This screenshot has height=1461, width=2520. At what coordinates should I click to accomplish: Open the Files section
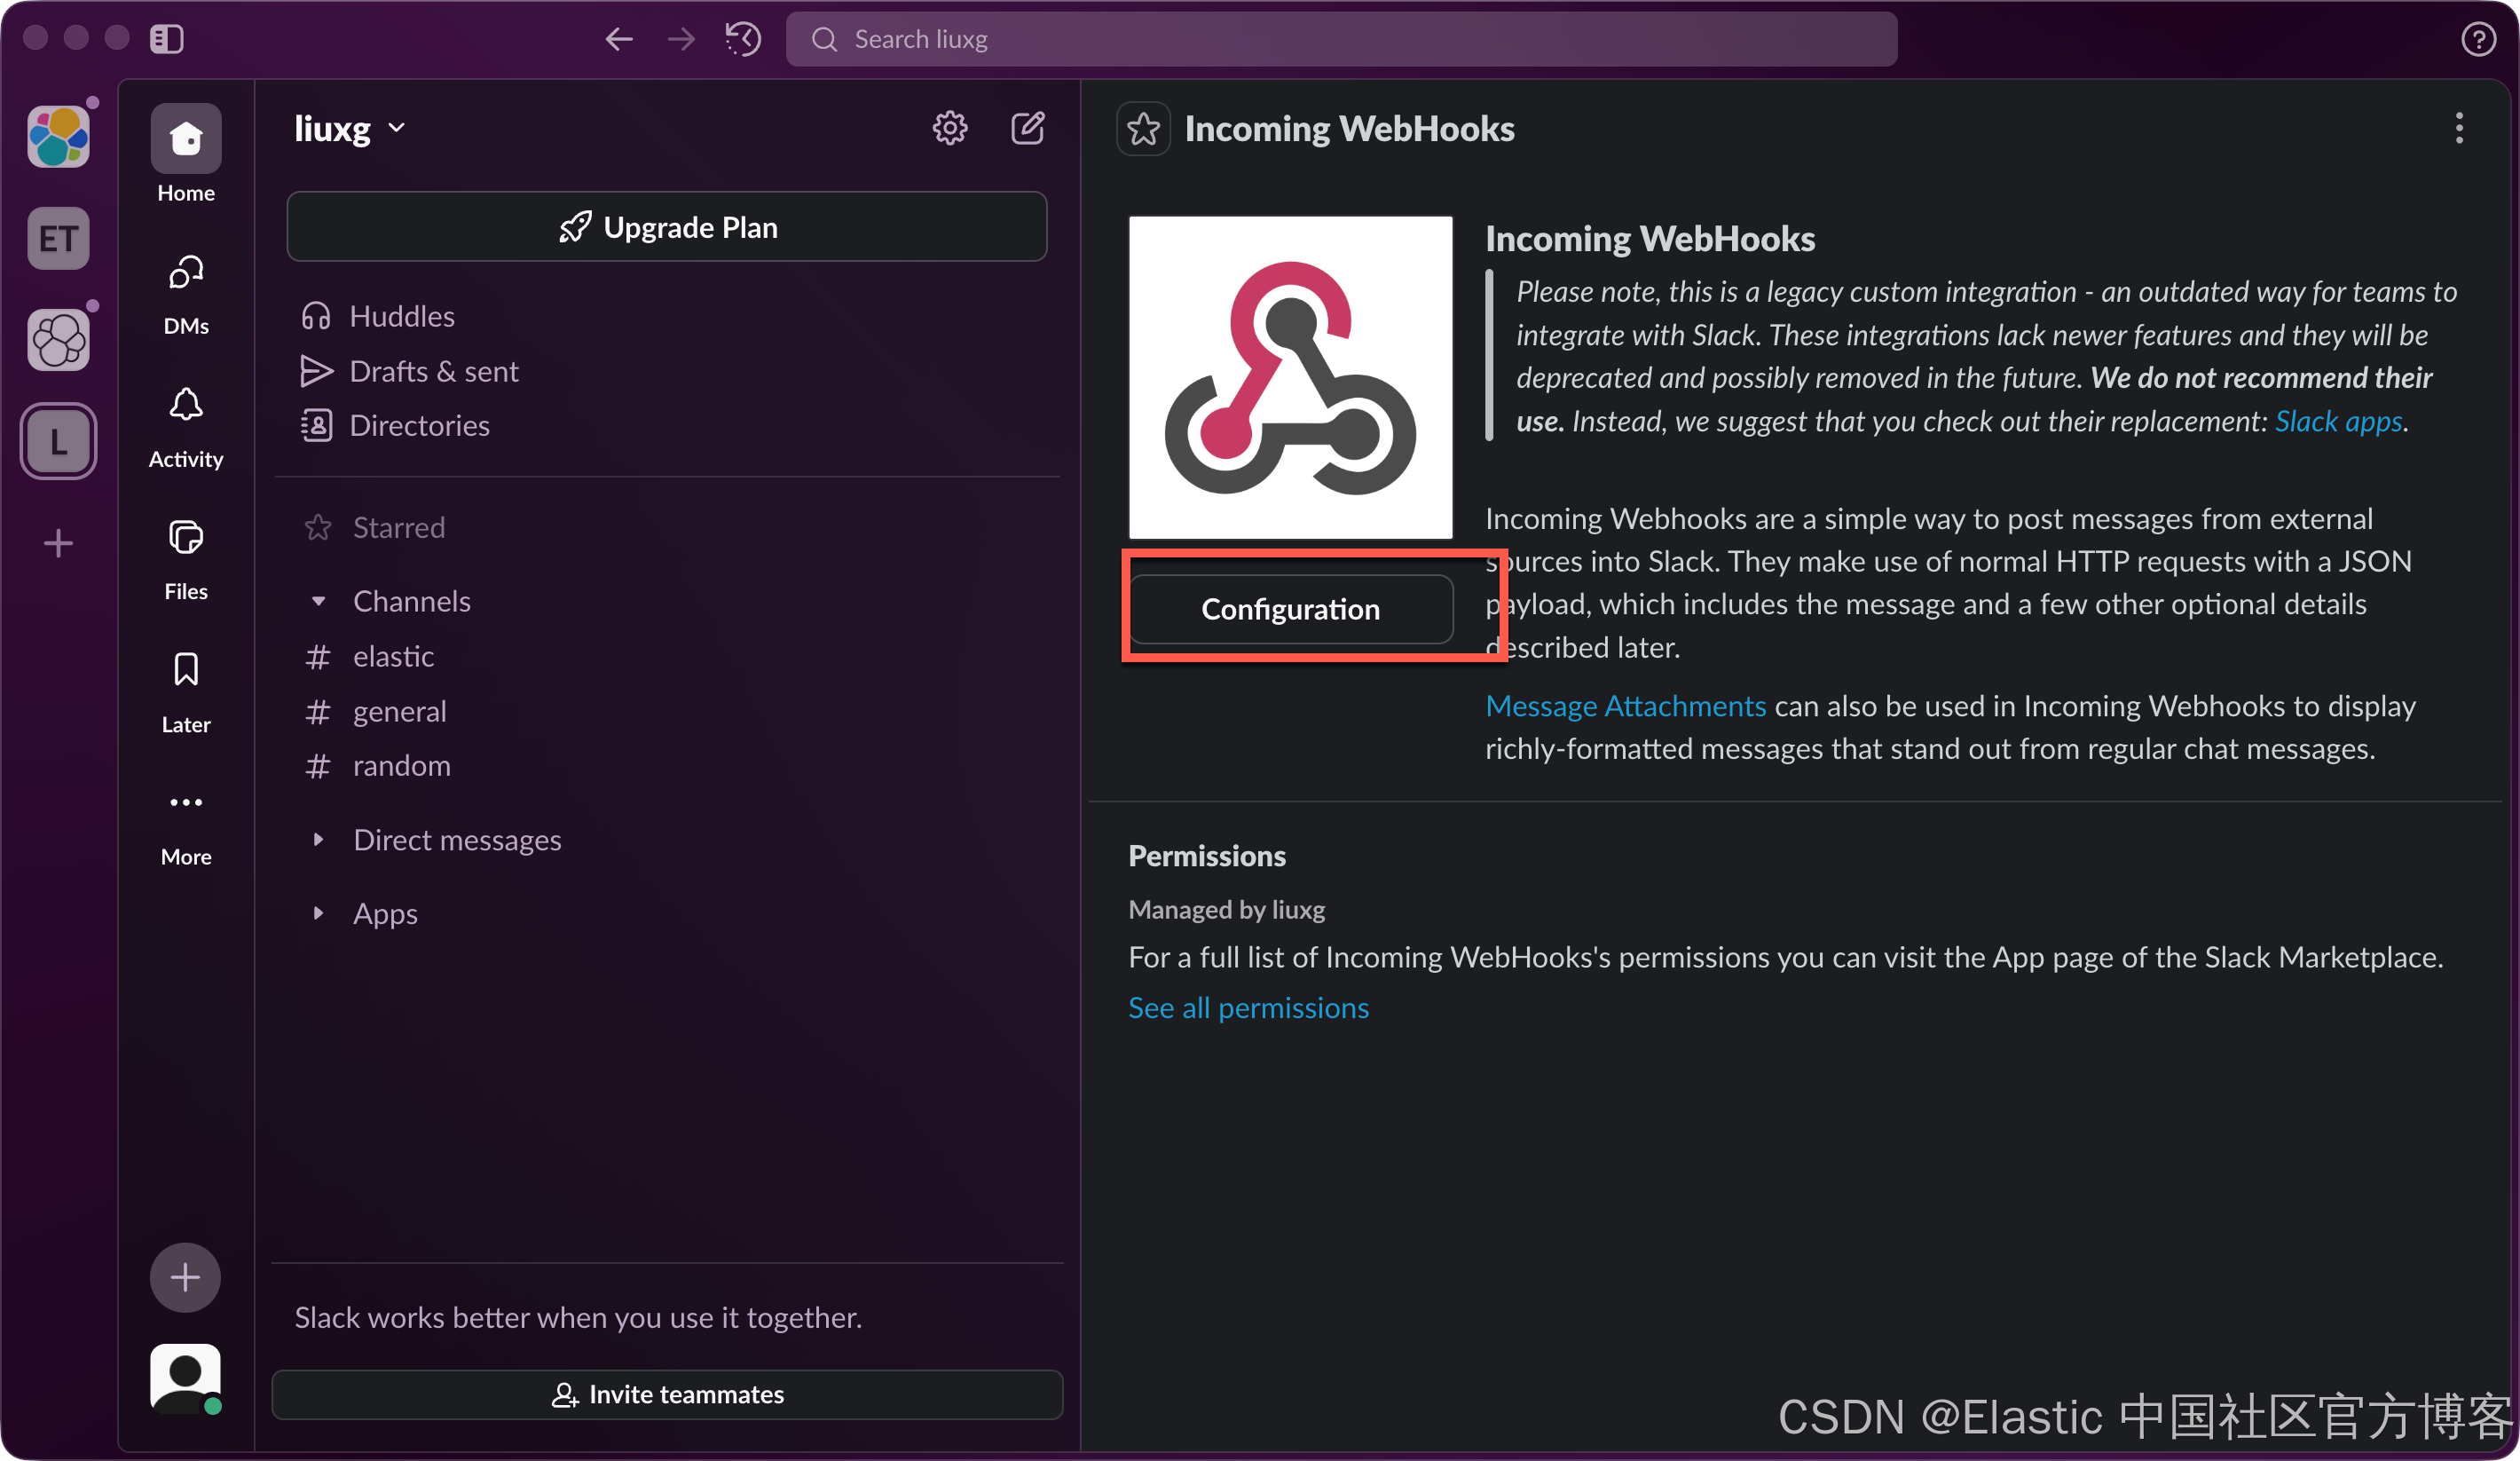coord(185,538)
